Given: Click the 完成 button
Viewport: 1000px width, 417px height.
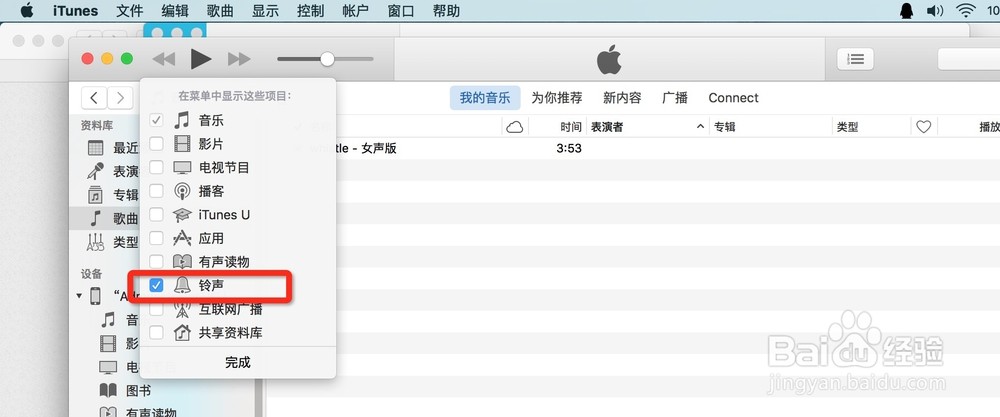Looking at the screenshot, I should pyautogui.click(x=238, y=362).
